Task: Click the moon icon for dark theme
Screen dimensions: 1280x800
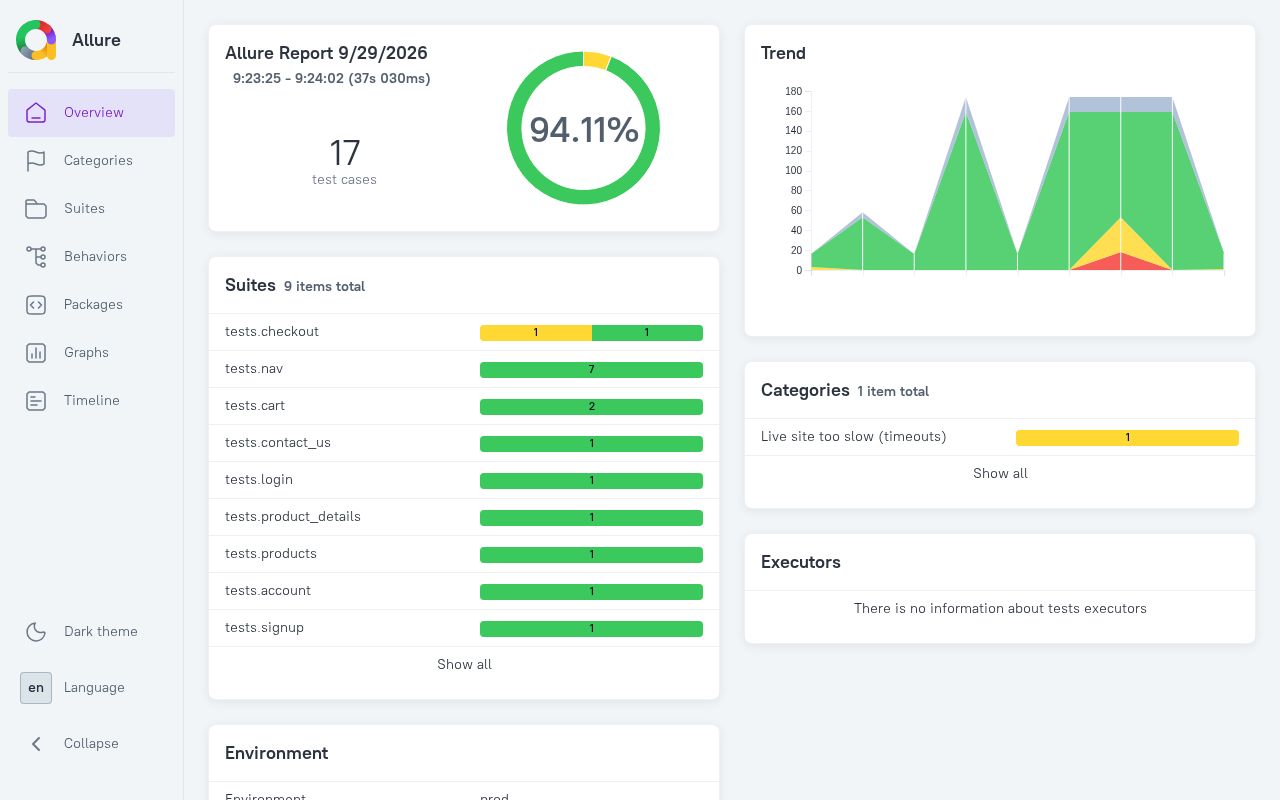Action: [x=36, y=632]
